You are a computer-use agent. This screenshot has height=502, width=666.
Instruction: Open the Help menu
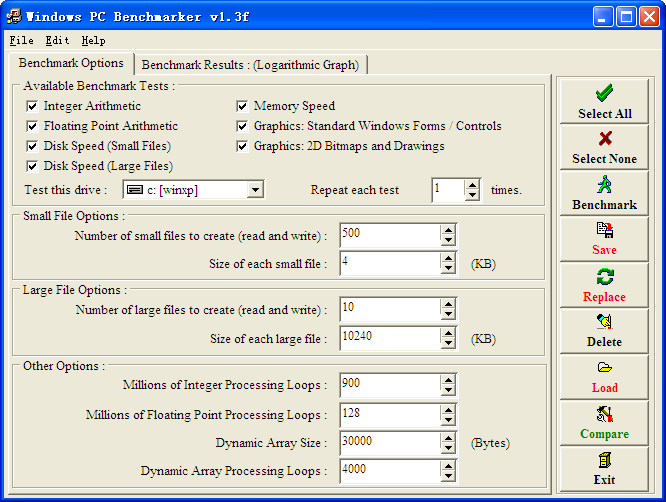coord(93,41)
